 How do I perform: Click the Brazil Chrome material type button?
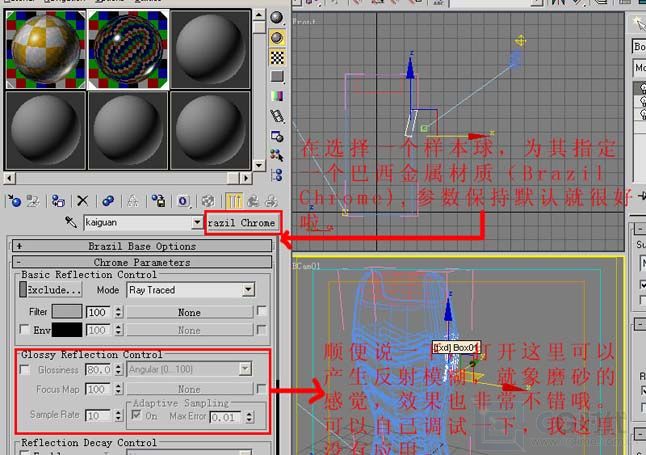point(243,223)
